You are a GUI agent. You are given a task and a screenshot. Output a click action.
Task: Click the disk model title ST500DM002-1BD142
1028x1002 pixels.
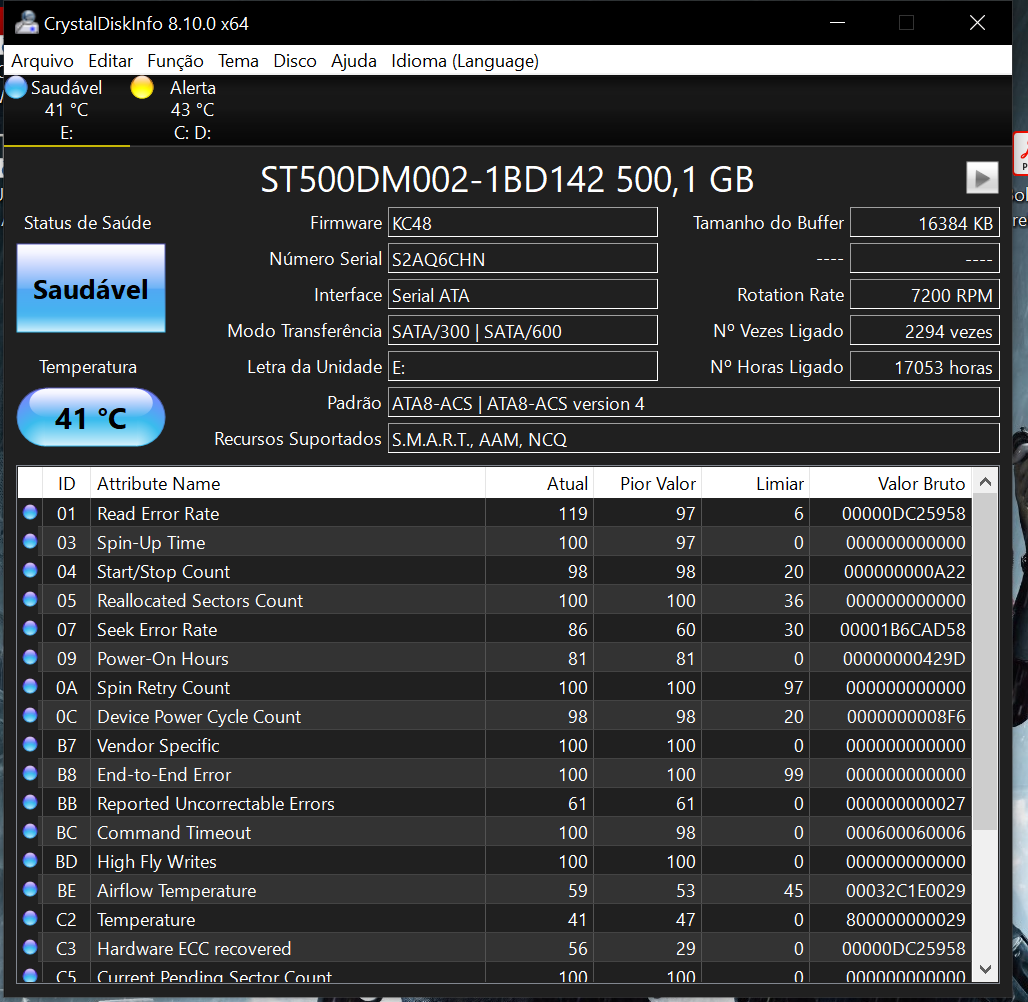pyautogui.click(x=432, y=179)
